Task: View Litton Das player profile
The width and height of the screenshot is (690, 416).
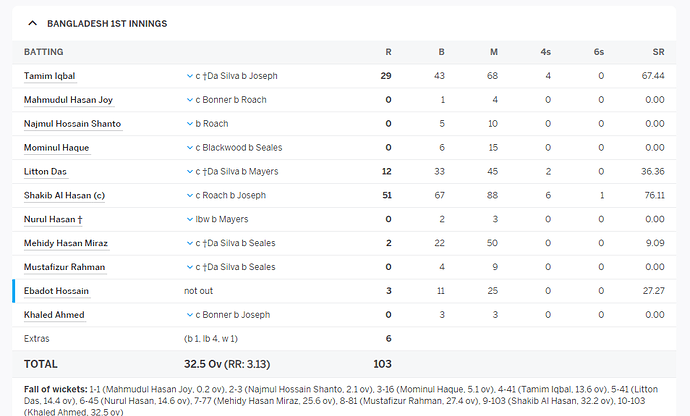Action: point(46,172)
